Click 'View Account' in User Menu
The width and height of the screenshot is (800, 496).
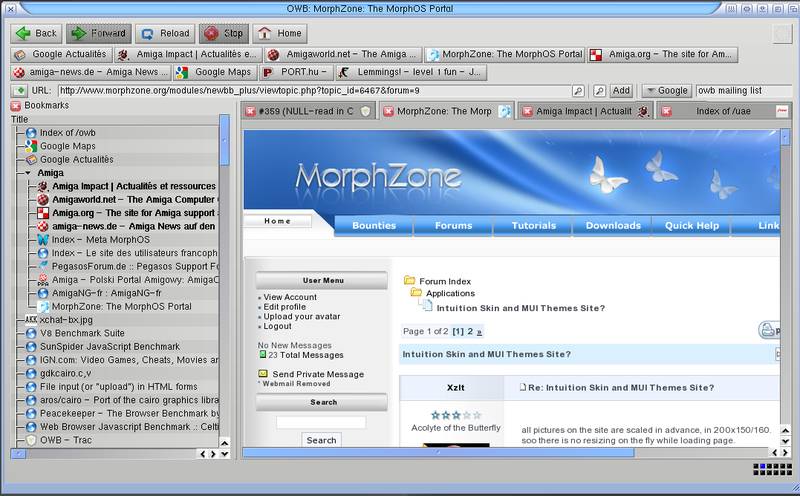tap(290, 297)
